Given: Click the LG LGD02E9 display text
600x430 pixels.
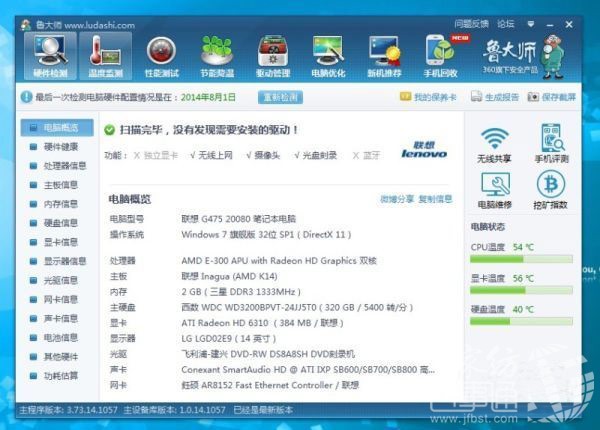Looking at the screenshot, I should [x=228, y=339].
